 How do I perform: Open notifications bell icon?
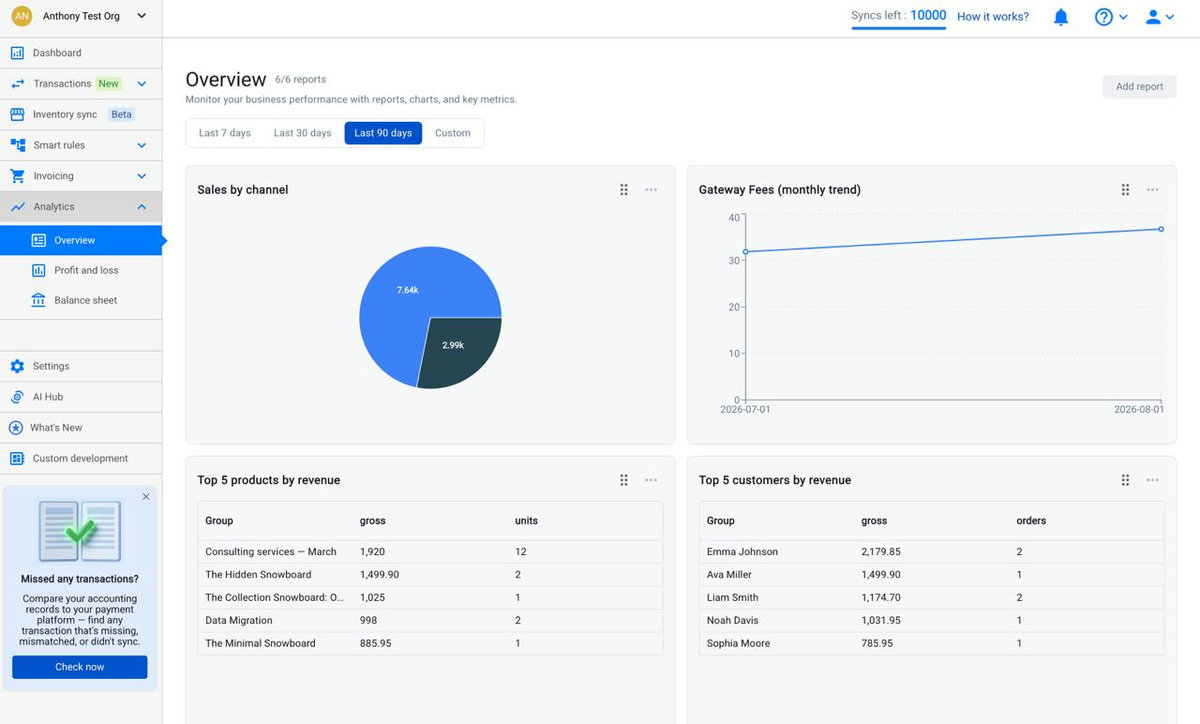1061,17
